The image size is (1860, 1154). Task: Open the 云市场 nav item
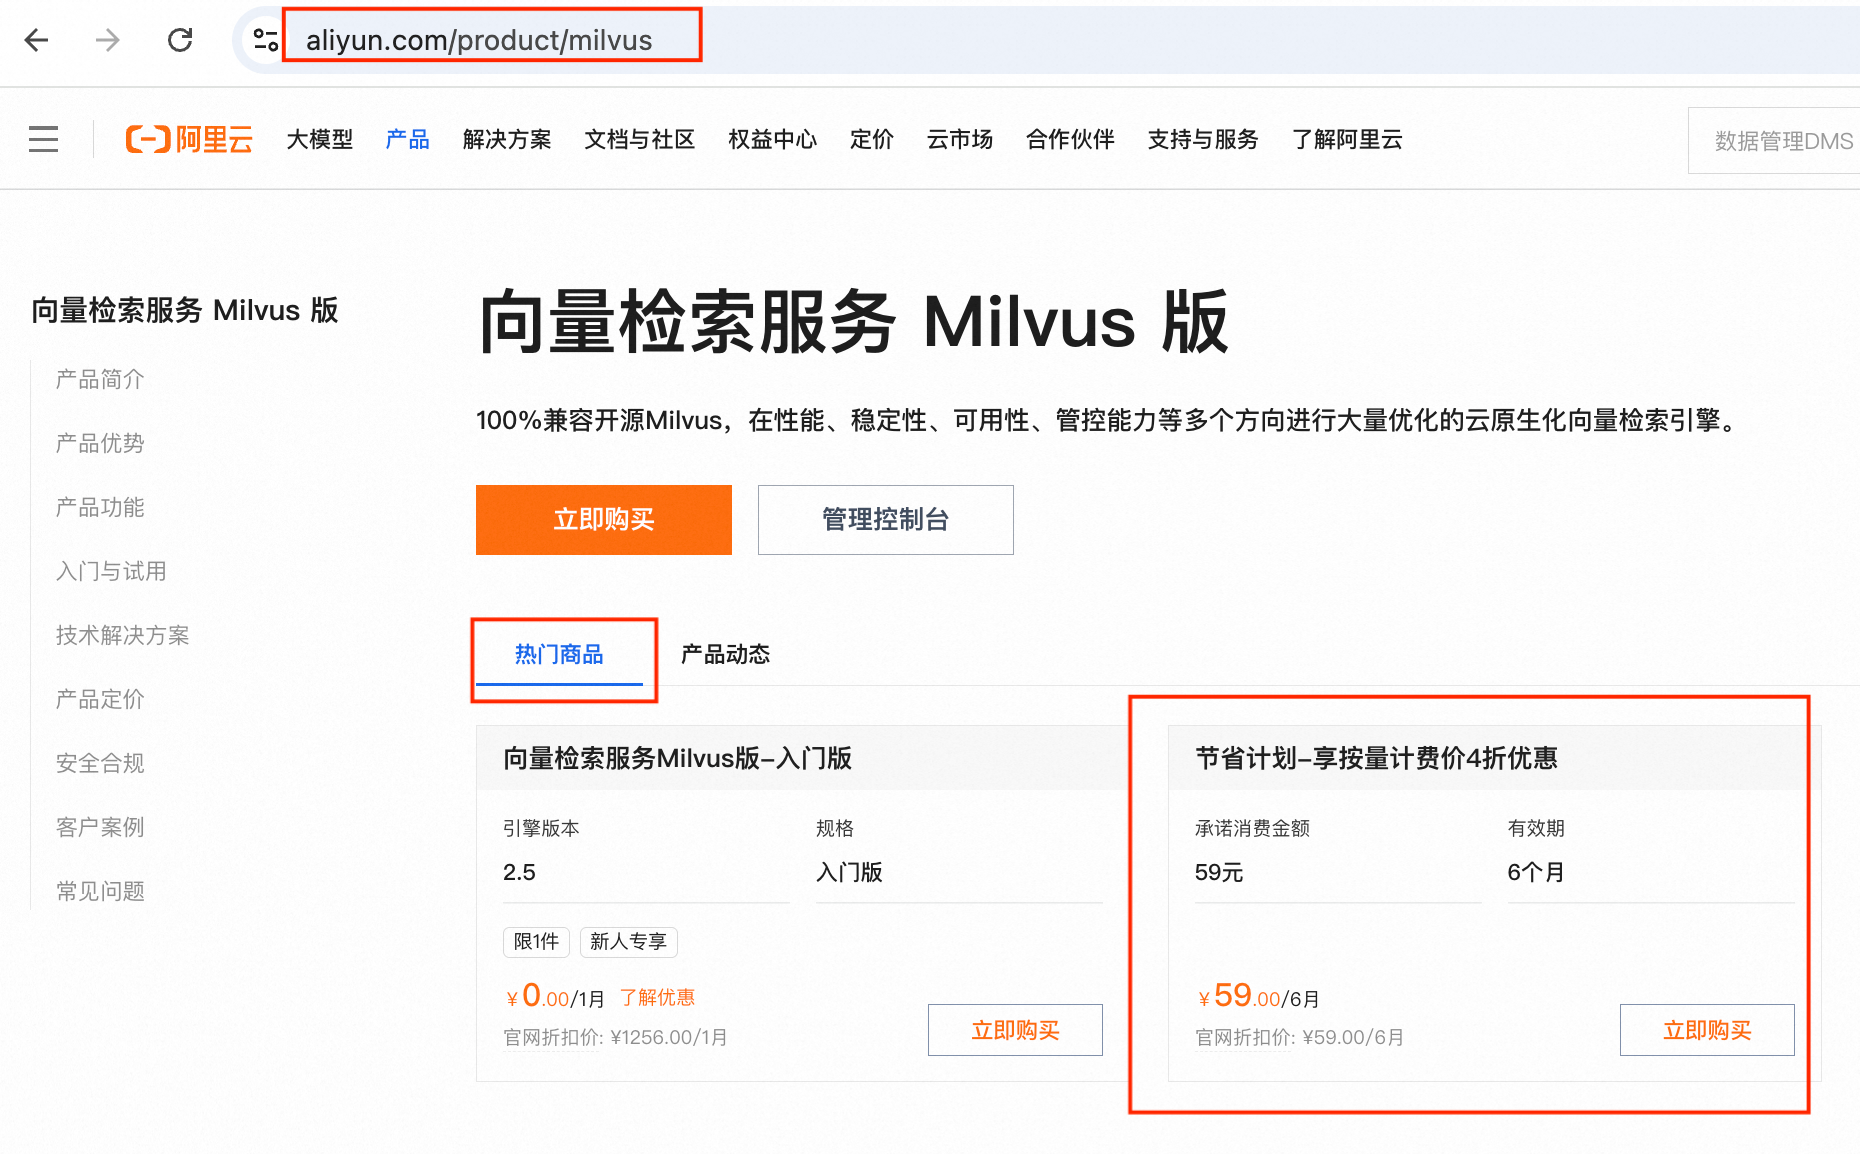click(x=960, y=139)
